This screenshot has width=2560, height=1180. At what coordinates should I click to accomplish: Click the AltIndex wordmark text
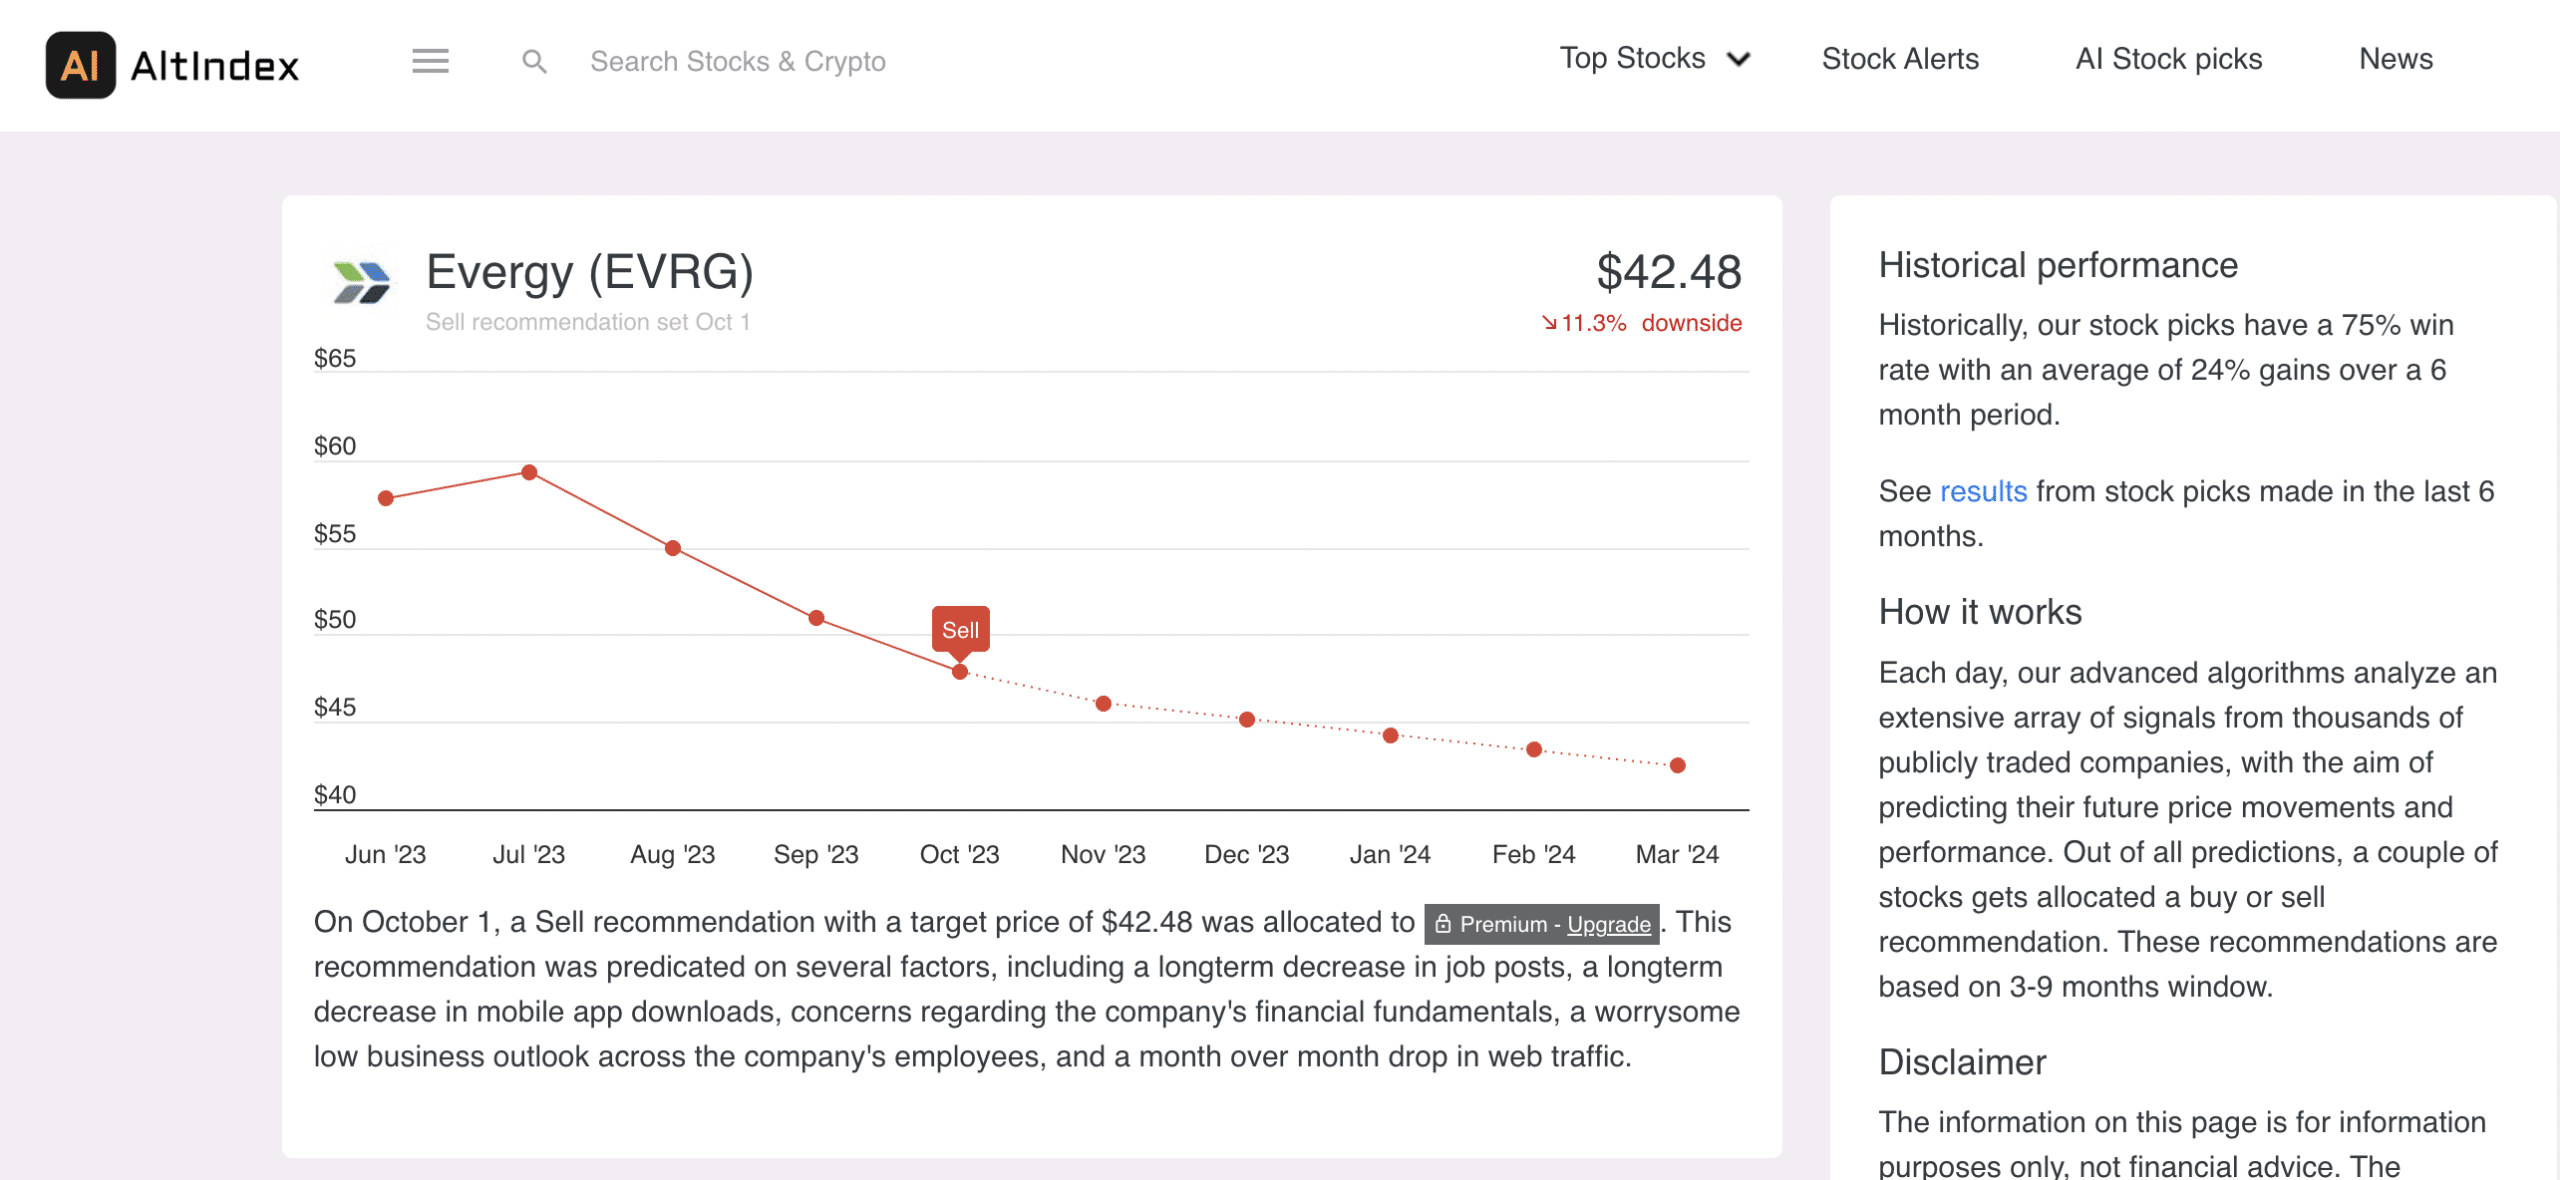[215, 66]
